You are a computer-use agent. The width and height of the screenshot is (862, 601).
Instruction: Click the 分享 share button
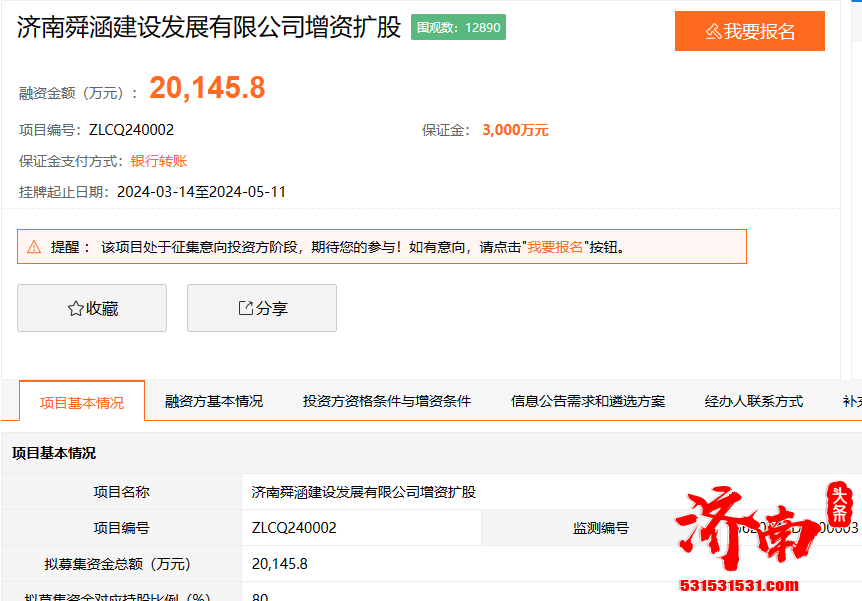(261, 308)
